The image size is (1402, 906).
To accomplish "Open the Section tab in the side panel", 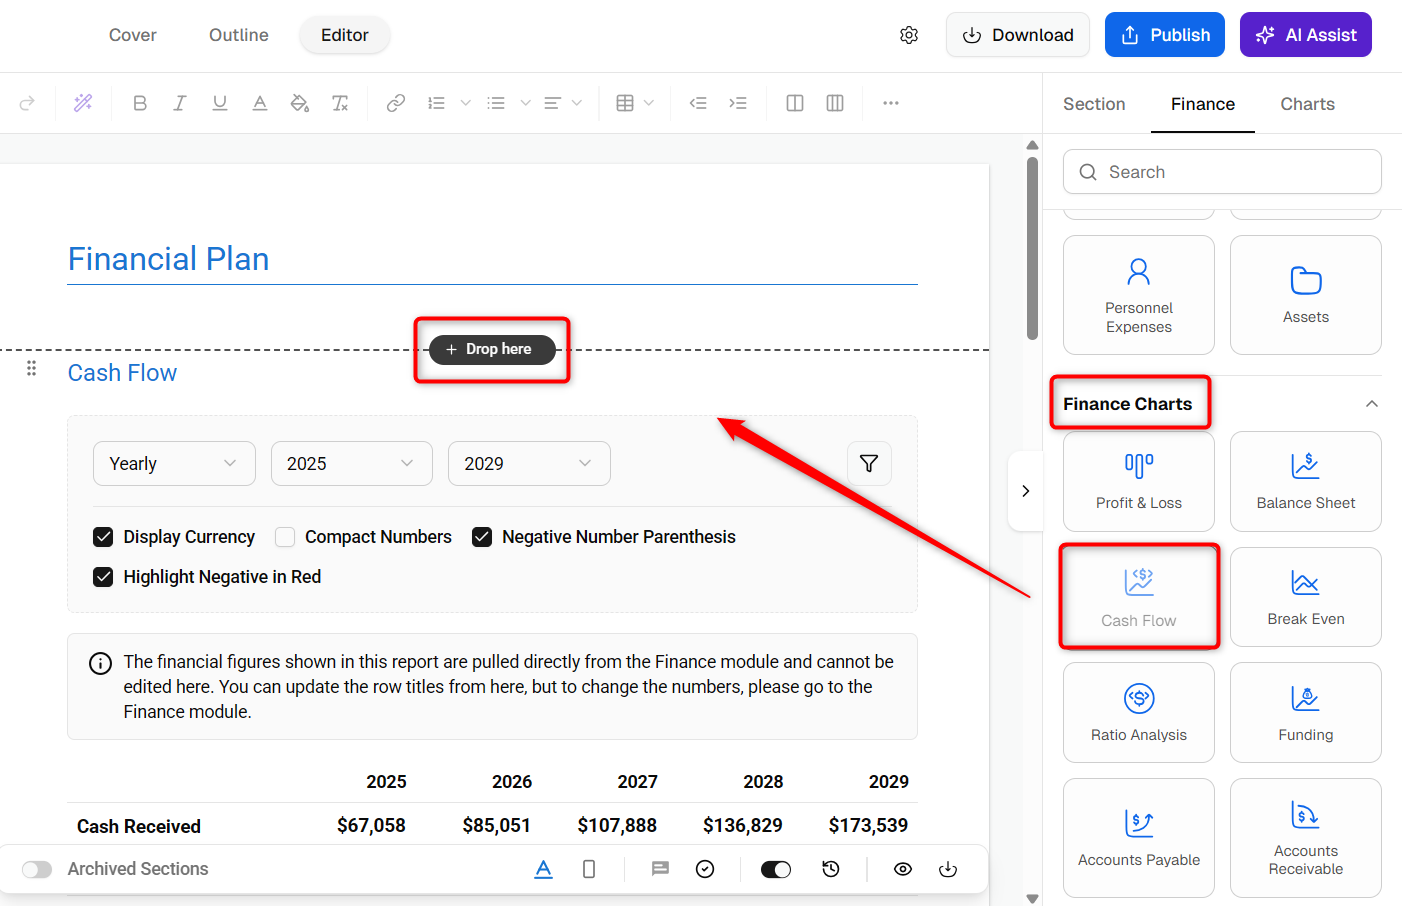I will coord(1094,104).
